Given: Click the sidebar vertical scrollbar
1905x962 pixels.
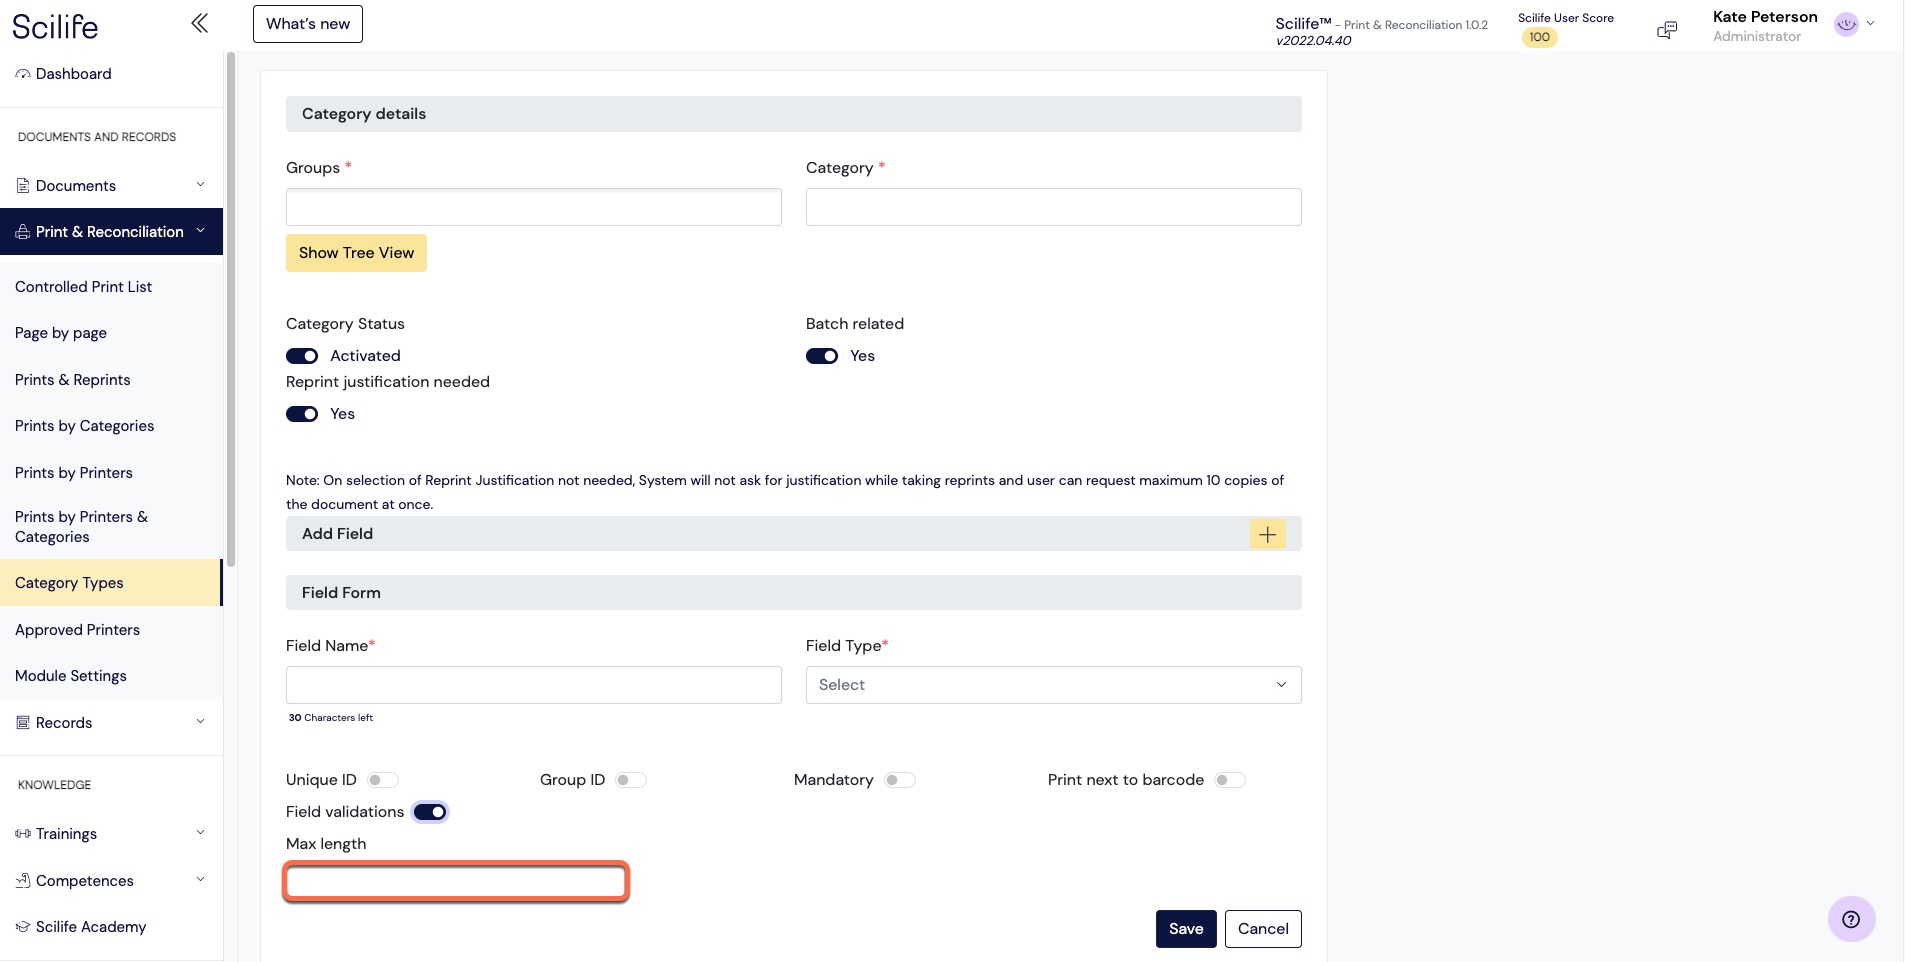Looking at the screenshot, I should click(x=231, y=310).
